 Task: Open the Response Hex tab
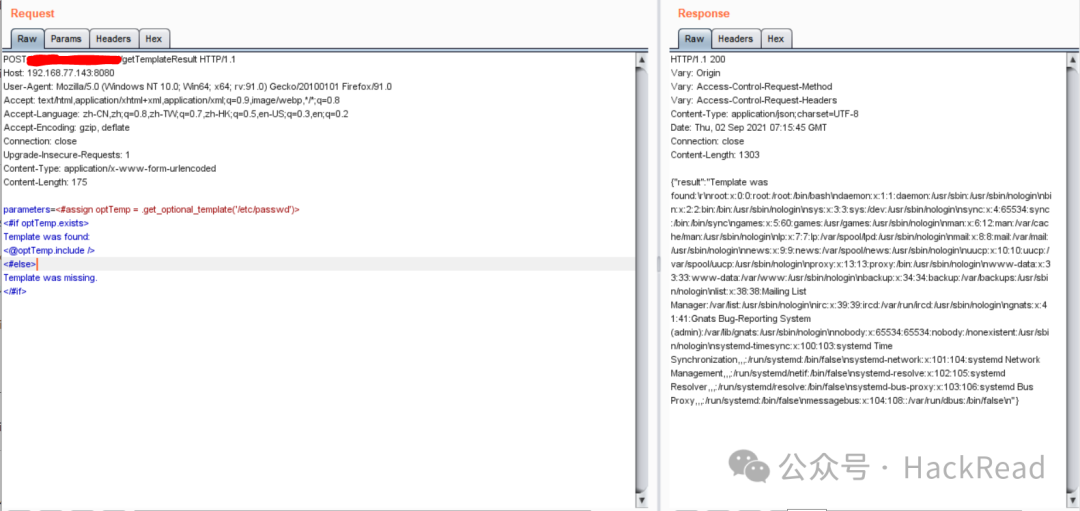776,39
